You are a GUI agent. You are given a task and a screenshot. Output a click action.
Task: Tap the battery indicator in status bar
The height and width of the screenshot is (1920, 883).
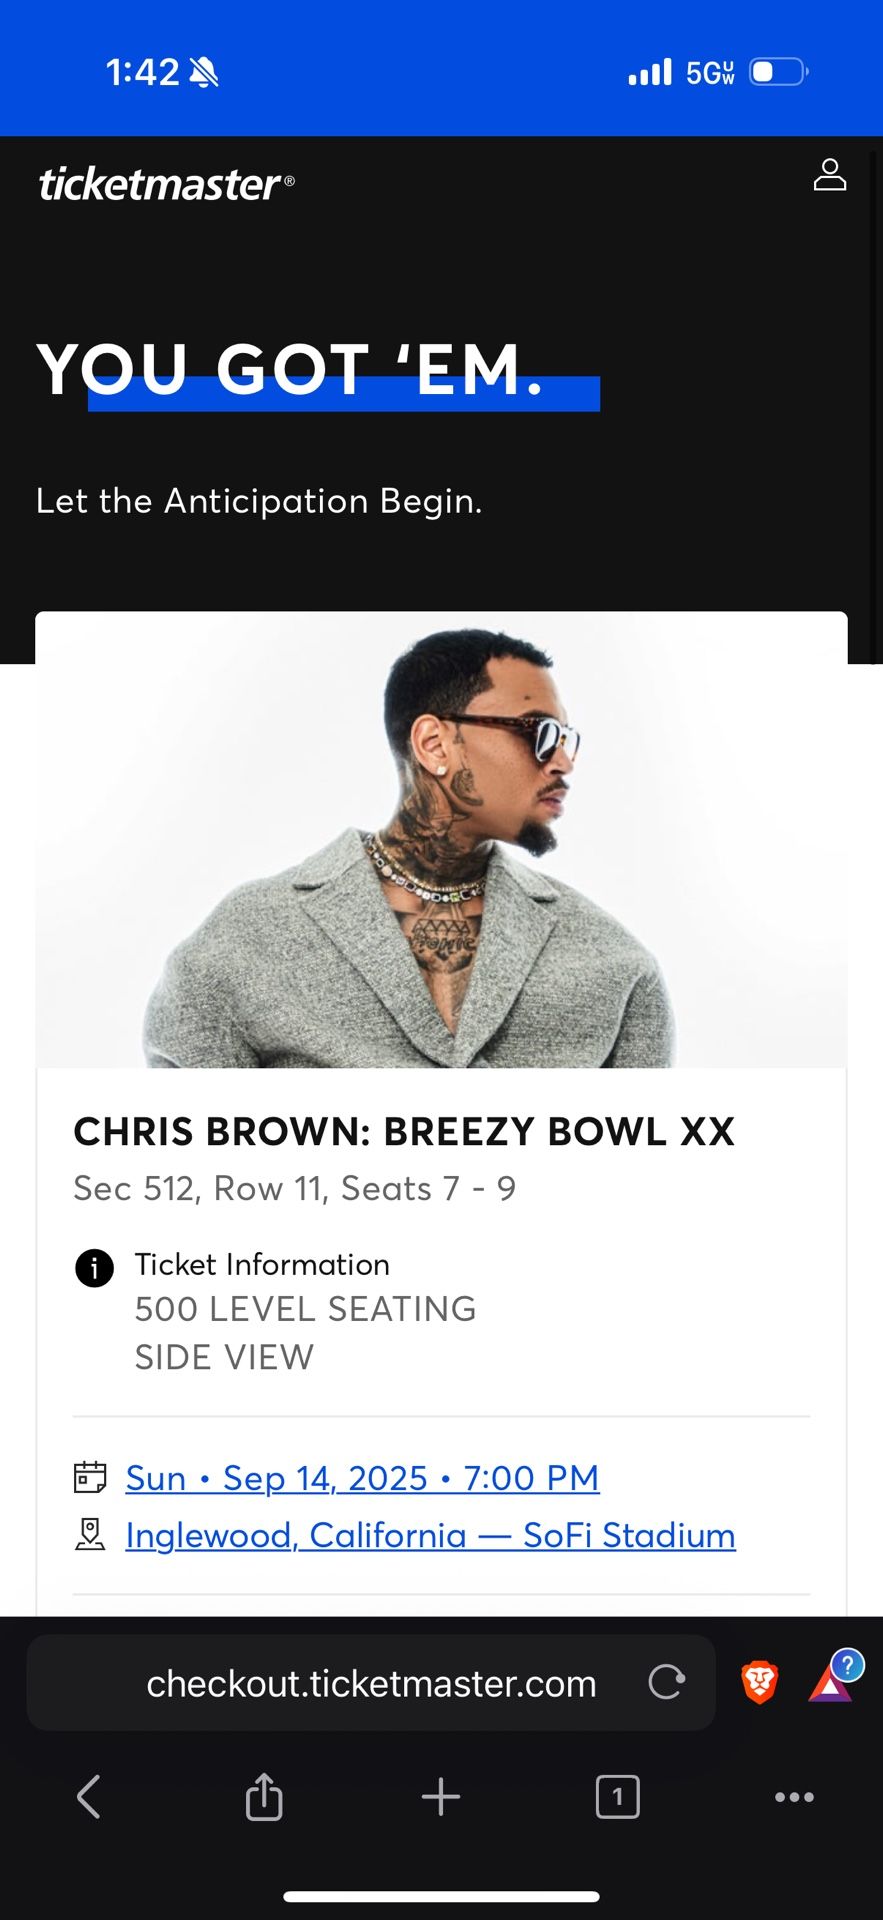pos(778,72)
